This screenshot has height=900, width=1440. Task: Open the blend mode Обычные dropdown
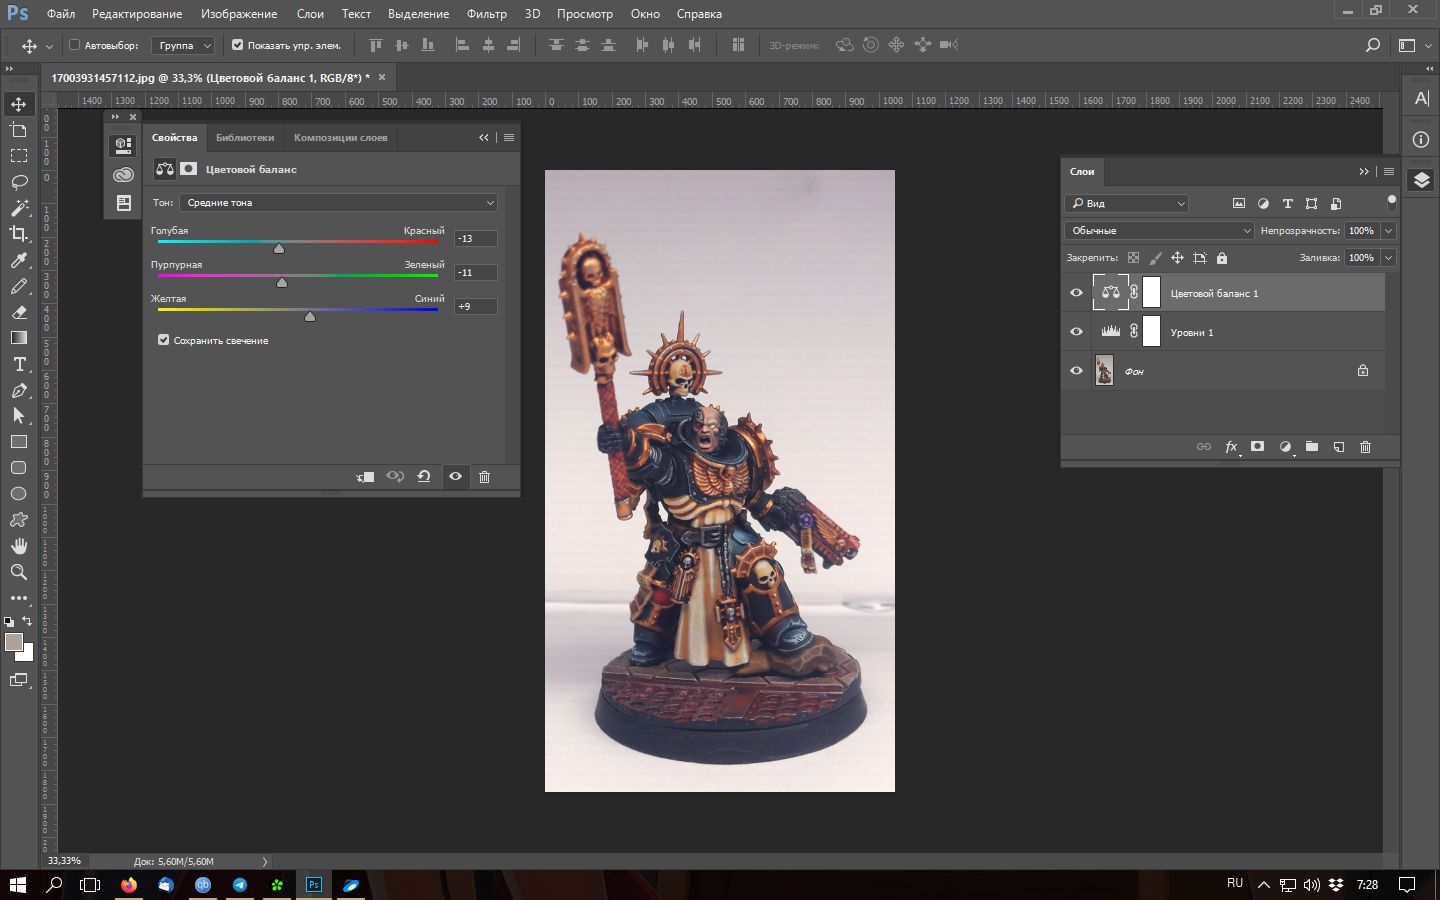pyautogui.click(x=1159, y=231)
